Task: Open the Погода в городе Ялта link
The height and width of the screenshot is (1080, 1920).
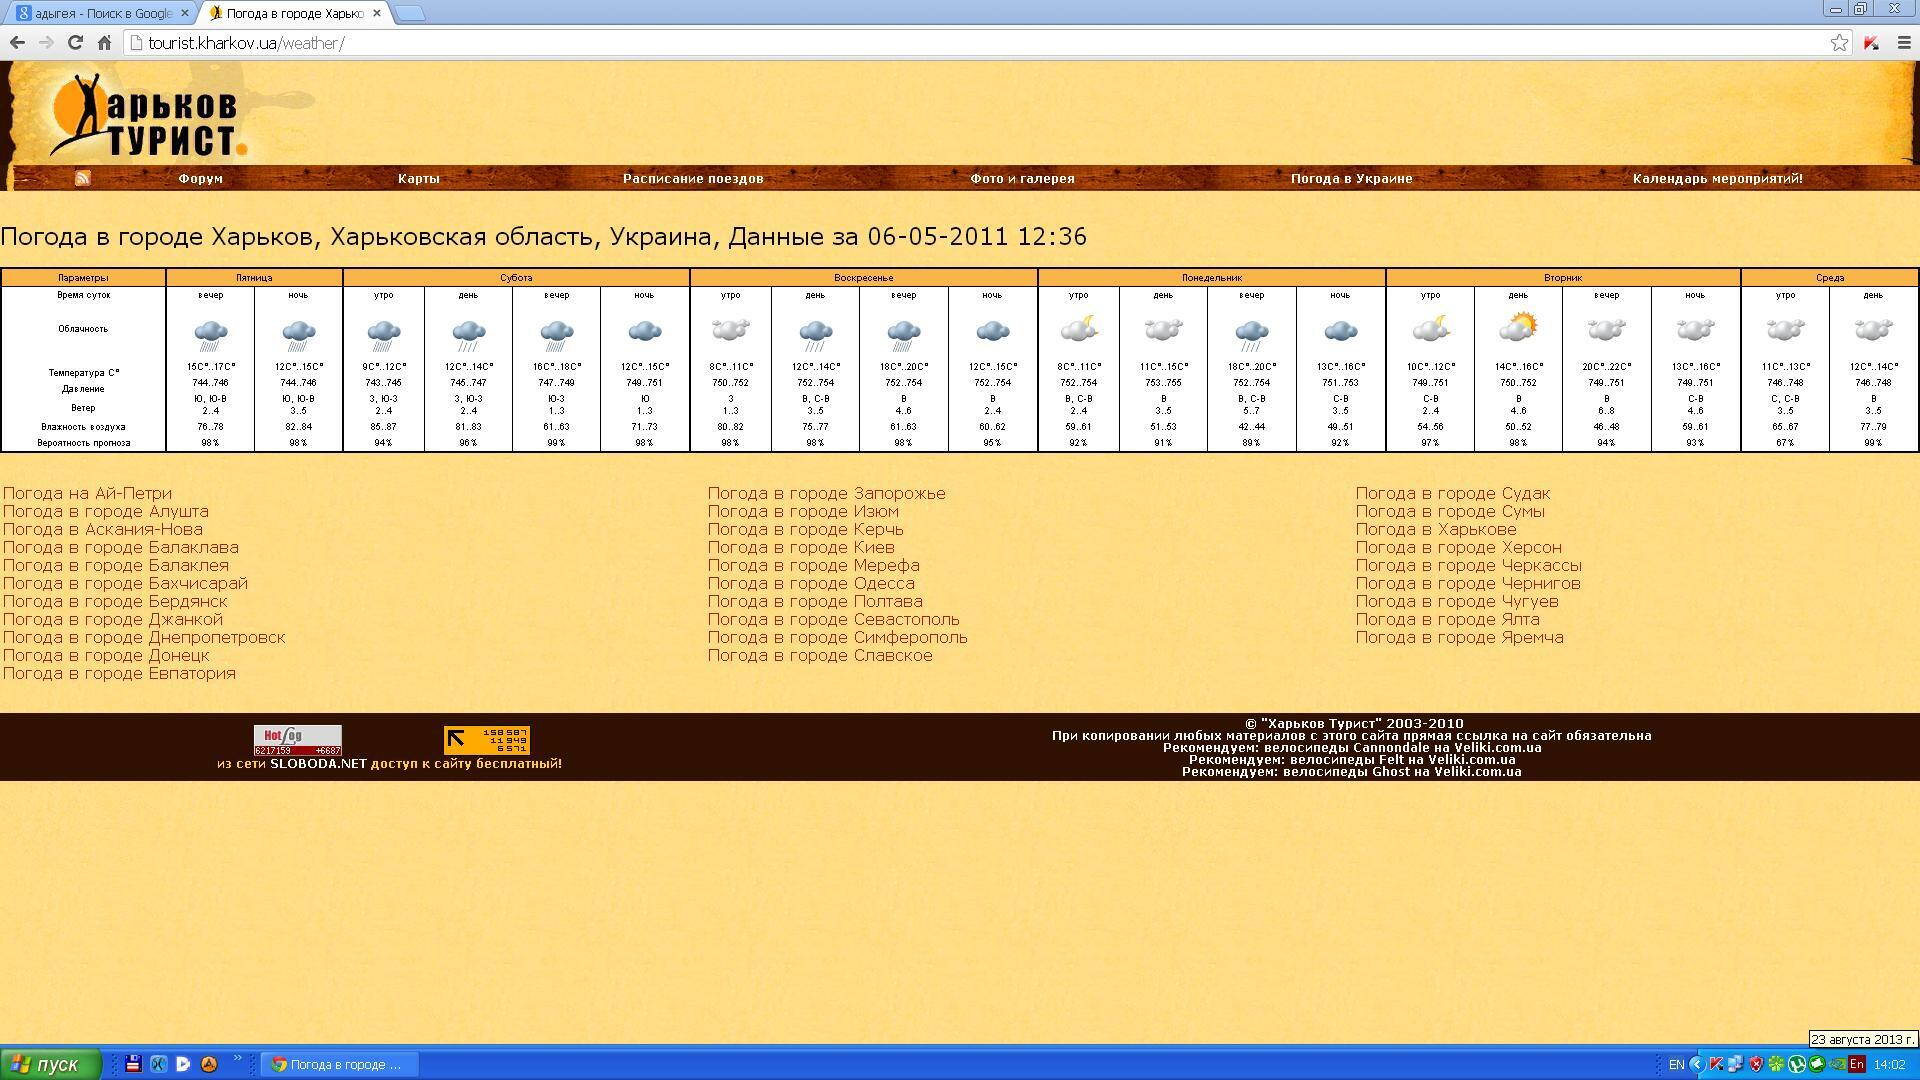Action: tap(1446, 619)
